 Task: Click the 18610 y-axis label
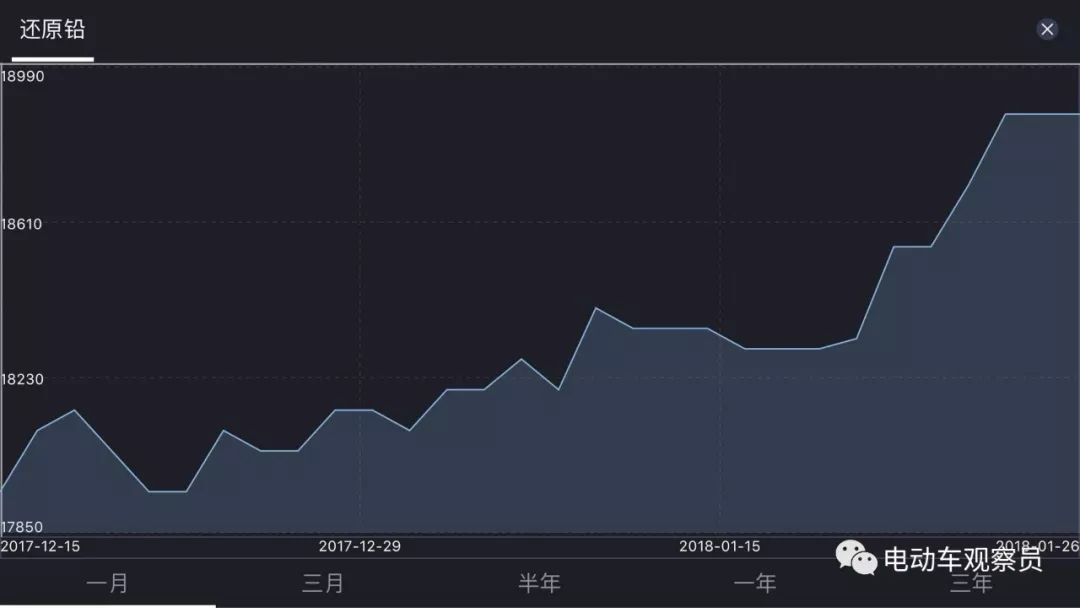pos(21,224)
